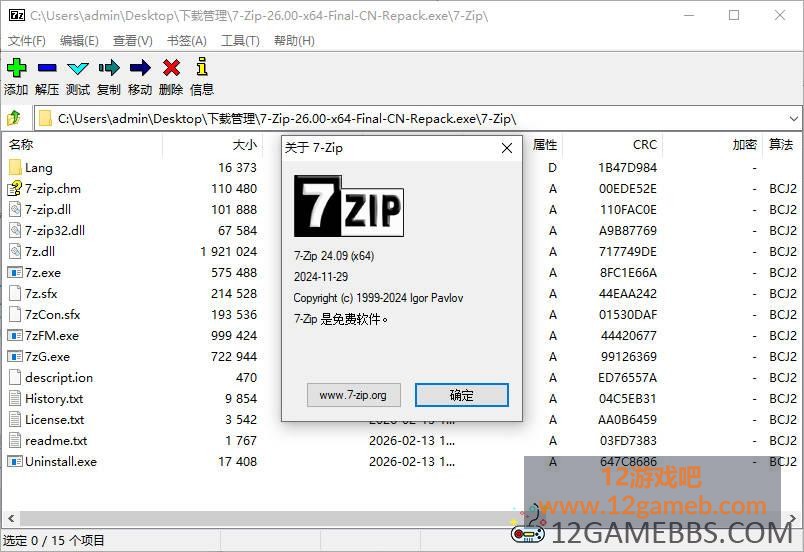The height and width of the screenshot is (552, 804).
Task: Select the 7z.sfx file icon
Action: pos(15,293)
